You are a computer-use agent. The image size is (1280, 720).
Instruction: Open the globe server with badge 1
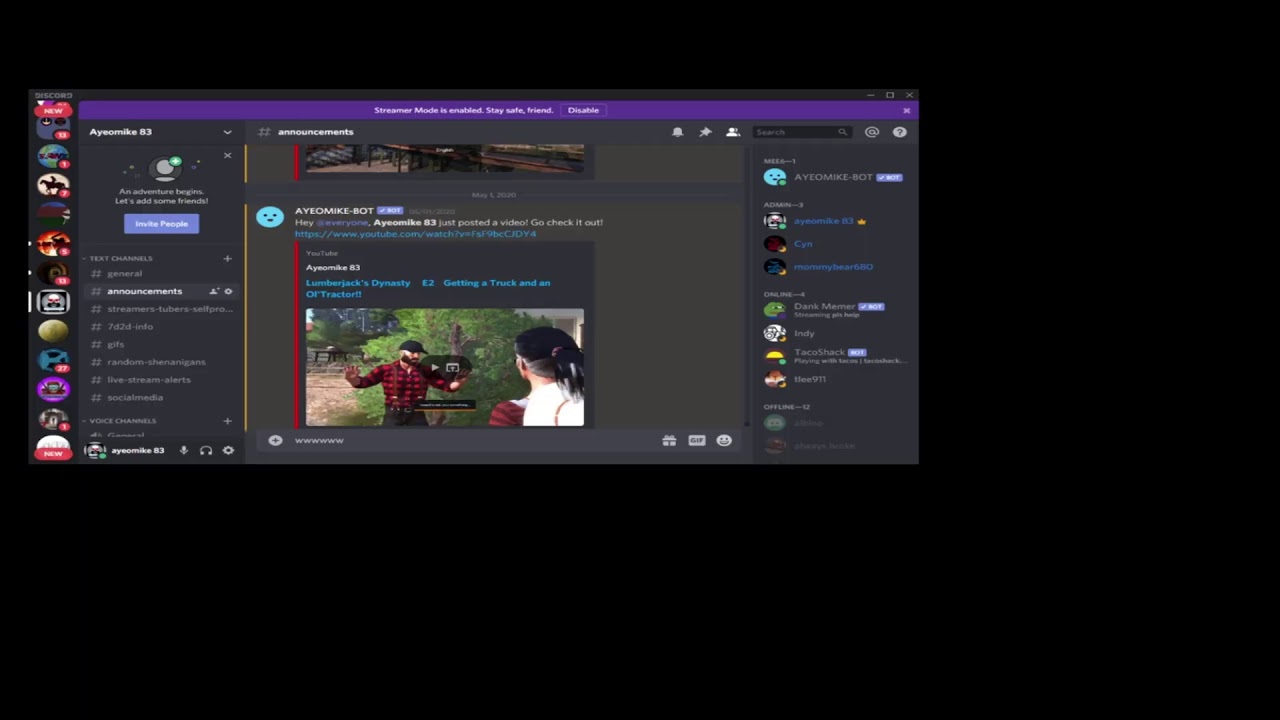(x=53, y=156)
